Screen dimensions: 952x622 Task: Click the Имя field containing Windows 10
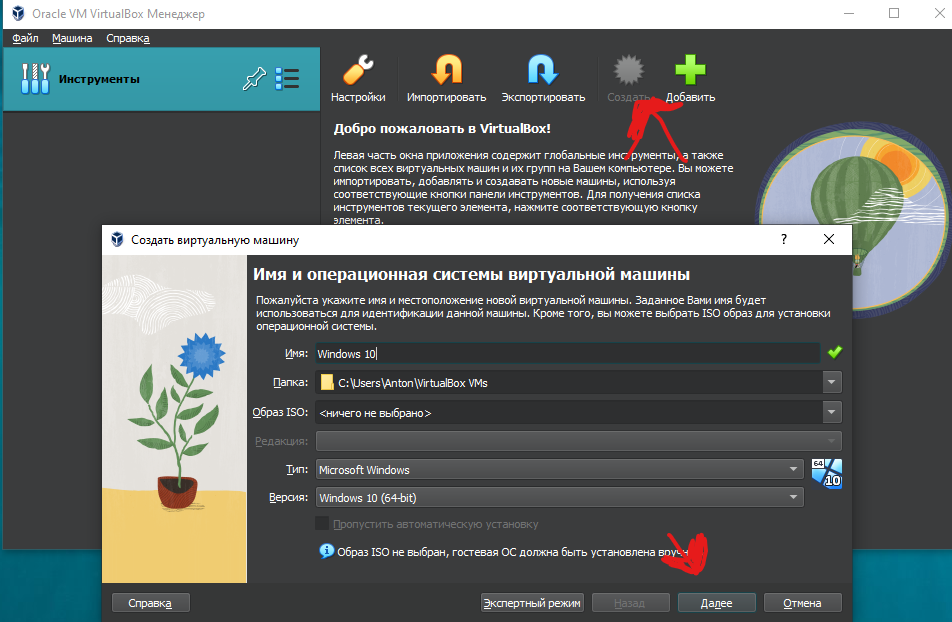(568, 354)
